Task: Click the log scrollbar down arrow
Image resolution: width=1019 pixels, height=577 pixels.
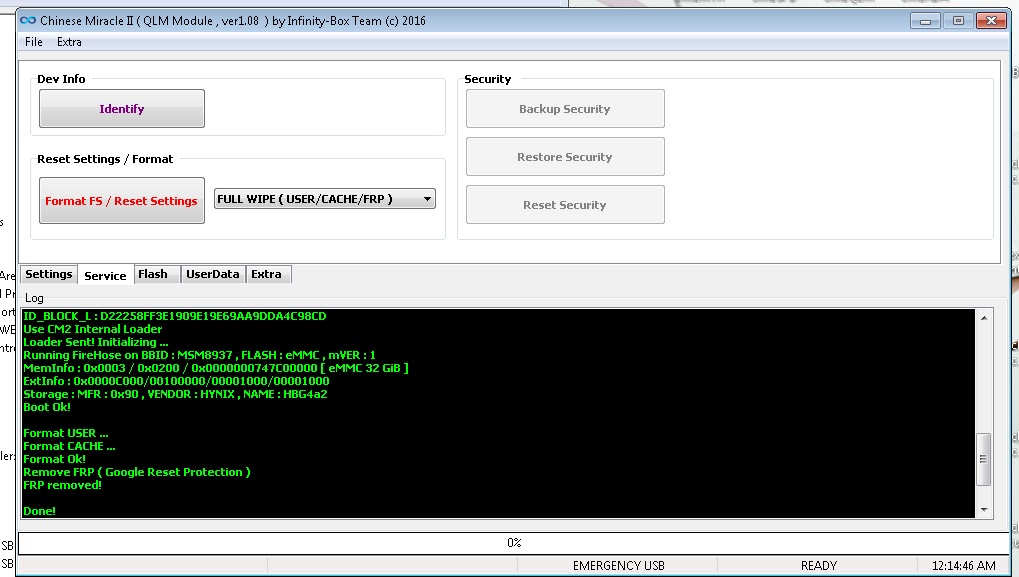Action: (984, 510)
